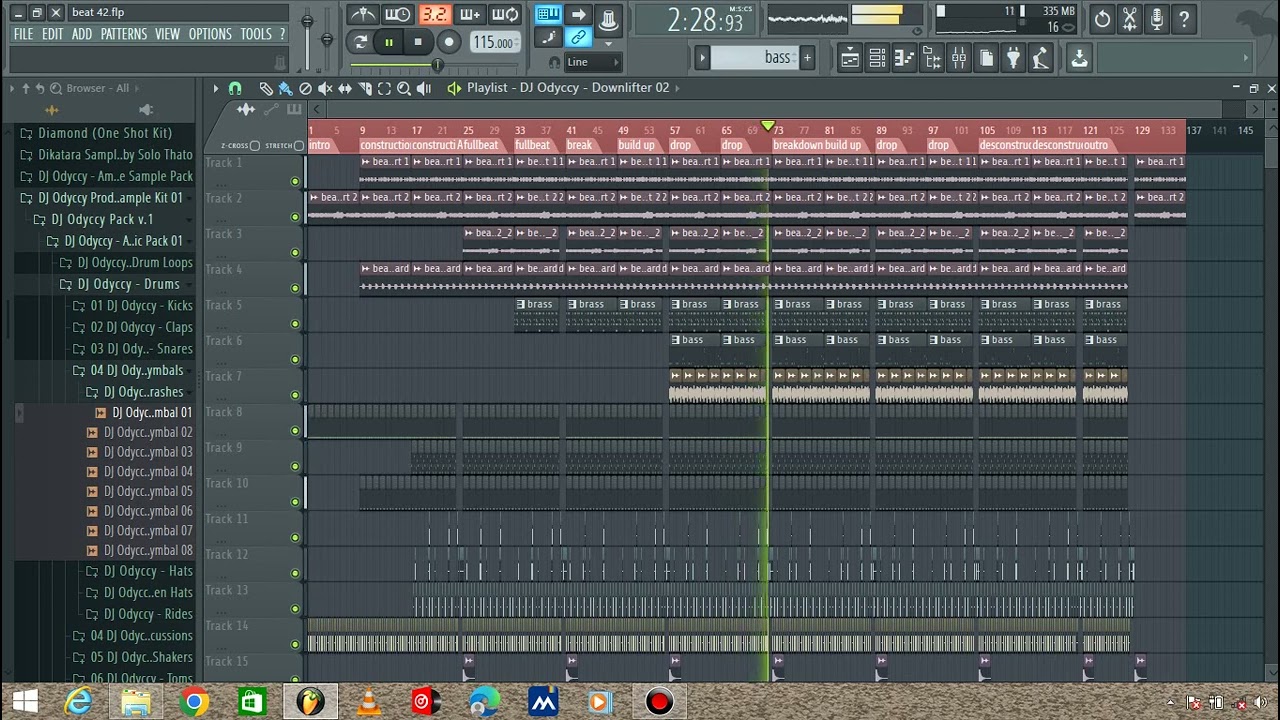Click the 115.000 tempo field

pyautogui.click(x=493, y=43)
